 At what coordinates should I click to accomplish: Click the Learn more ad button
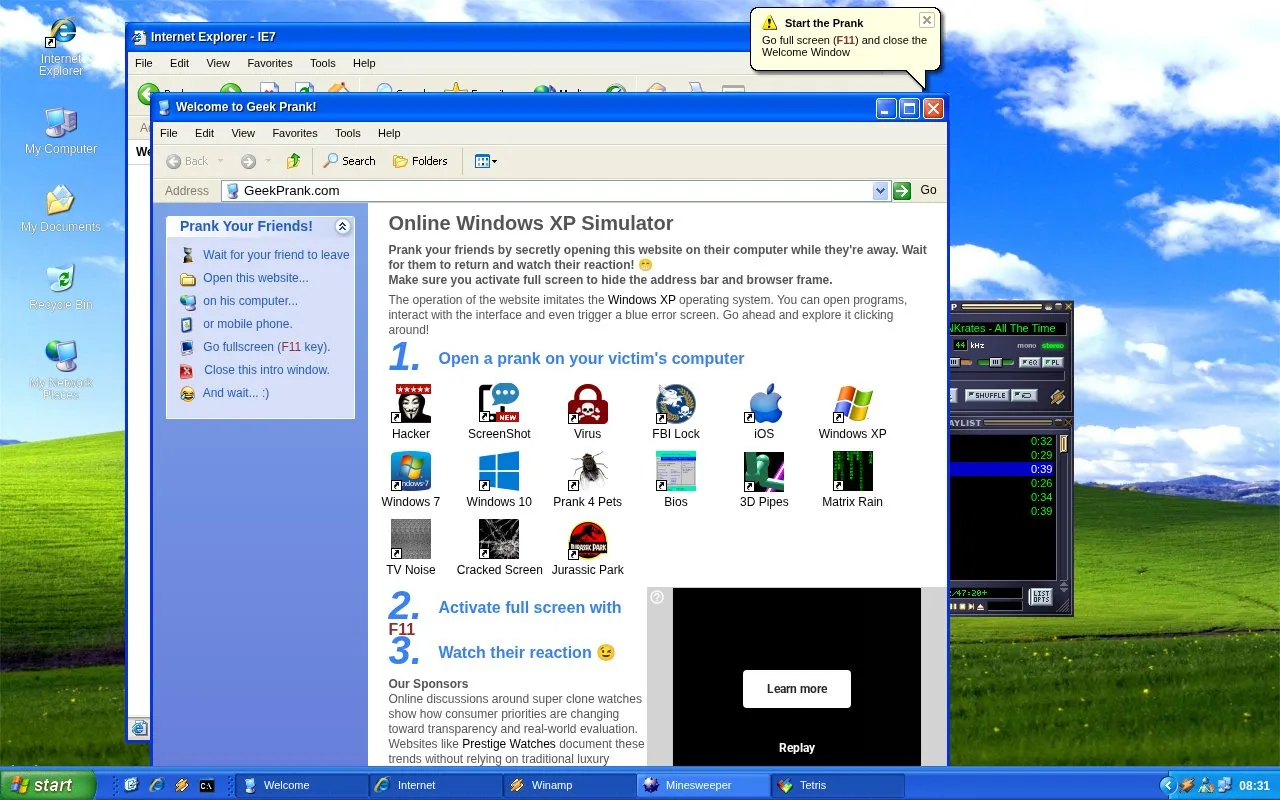(x=797, y=689)
